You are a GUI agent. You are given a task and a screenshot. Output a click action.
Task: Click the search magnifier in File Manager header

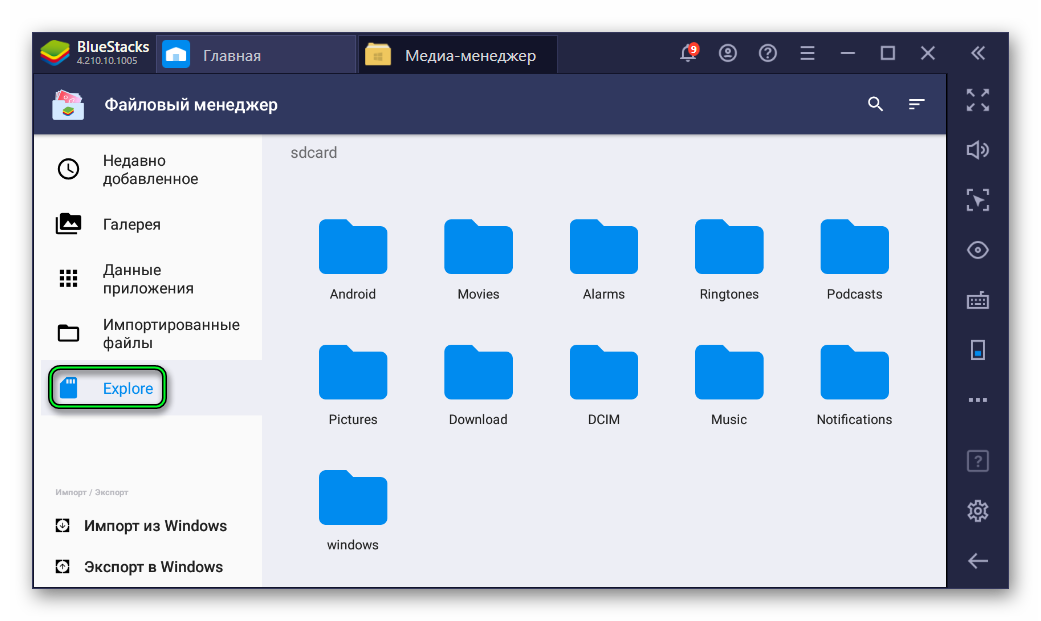875,104
